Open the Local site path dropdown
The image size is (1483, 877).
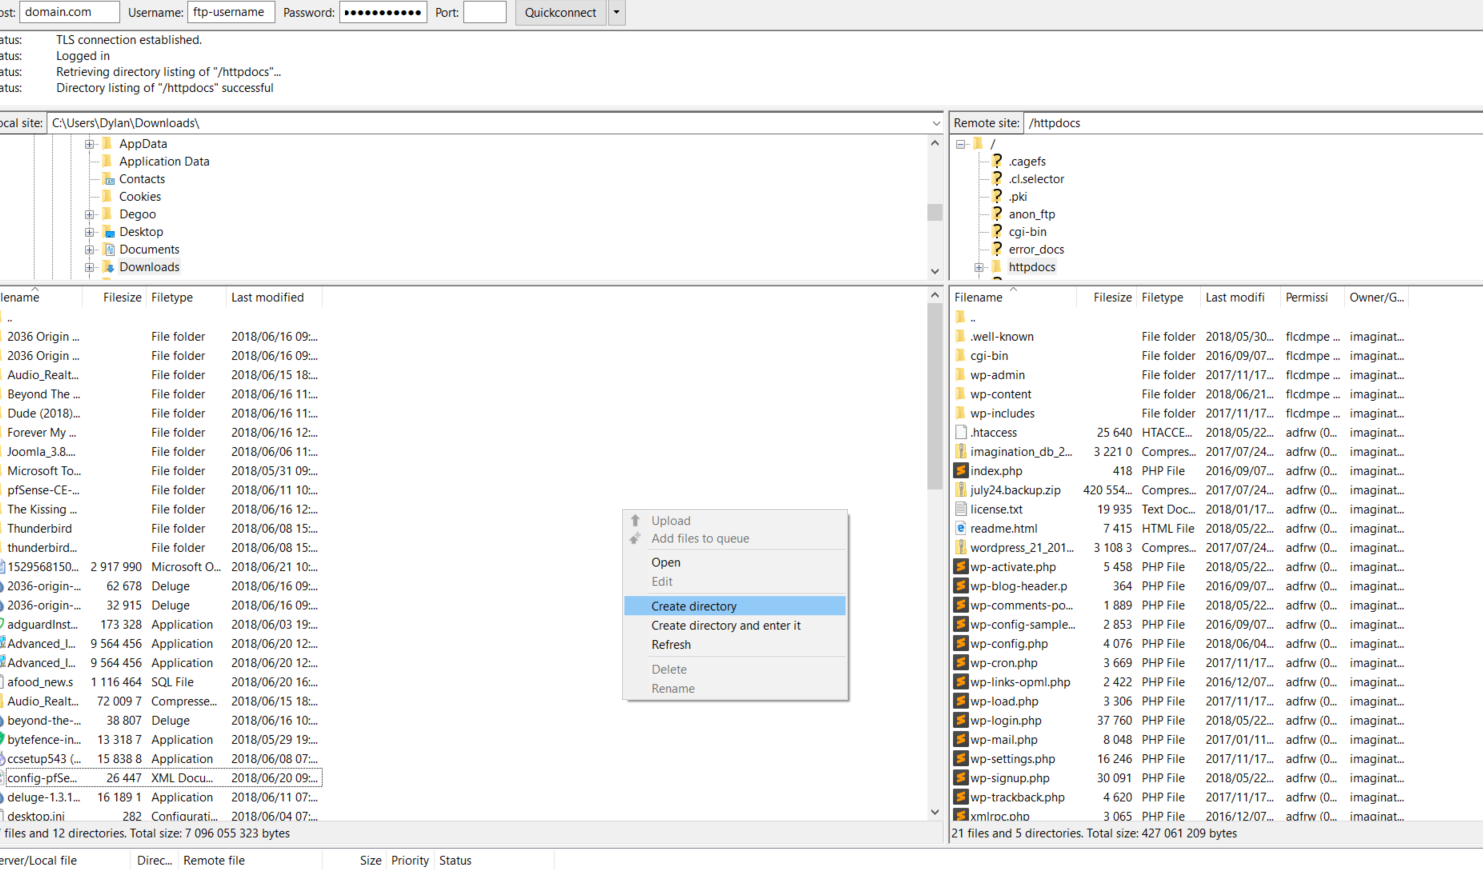point(936,123)
